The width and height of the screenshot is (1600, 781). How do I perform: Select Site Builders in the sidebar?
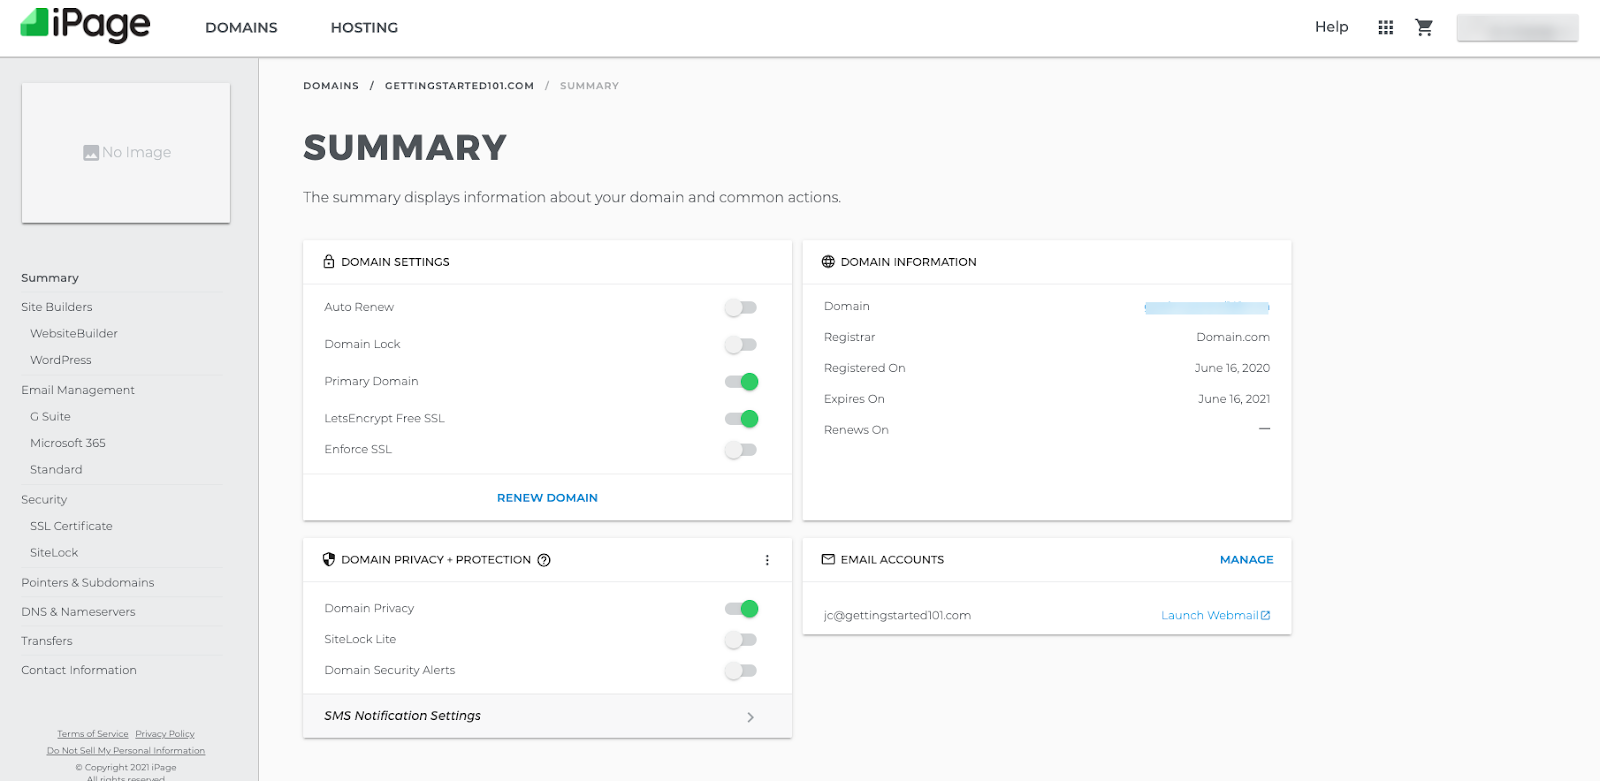tap(57, 307)
